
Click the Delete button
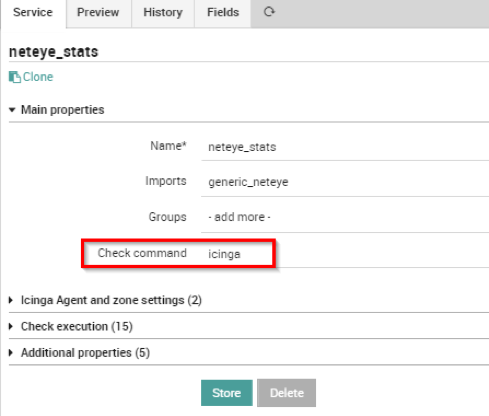pyautogui.click(x=286, y=393)
